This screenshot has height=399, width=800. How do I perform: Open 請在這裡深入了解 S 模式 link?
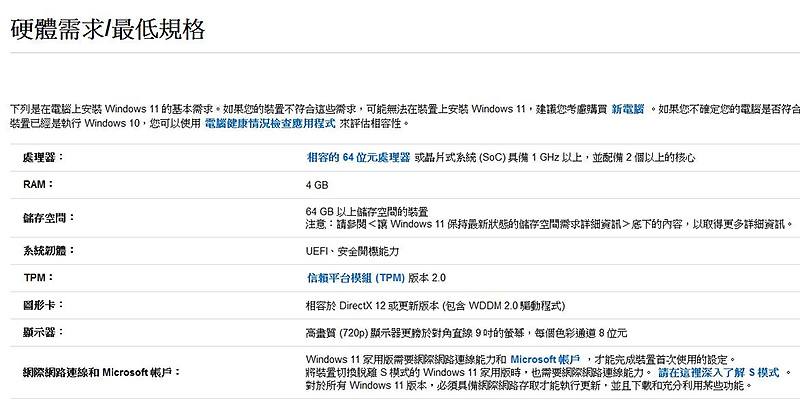pos(719,372)
